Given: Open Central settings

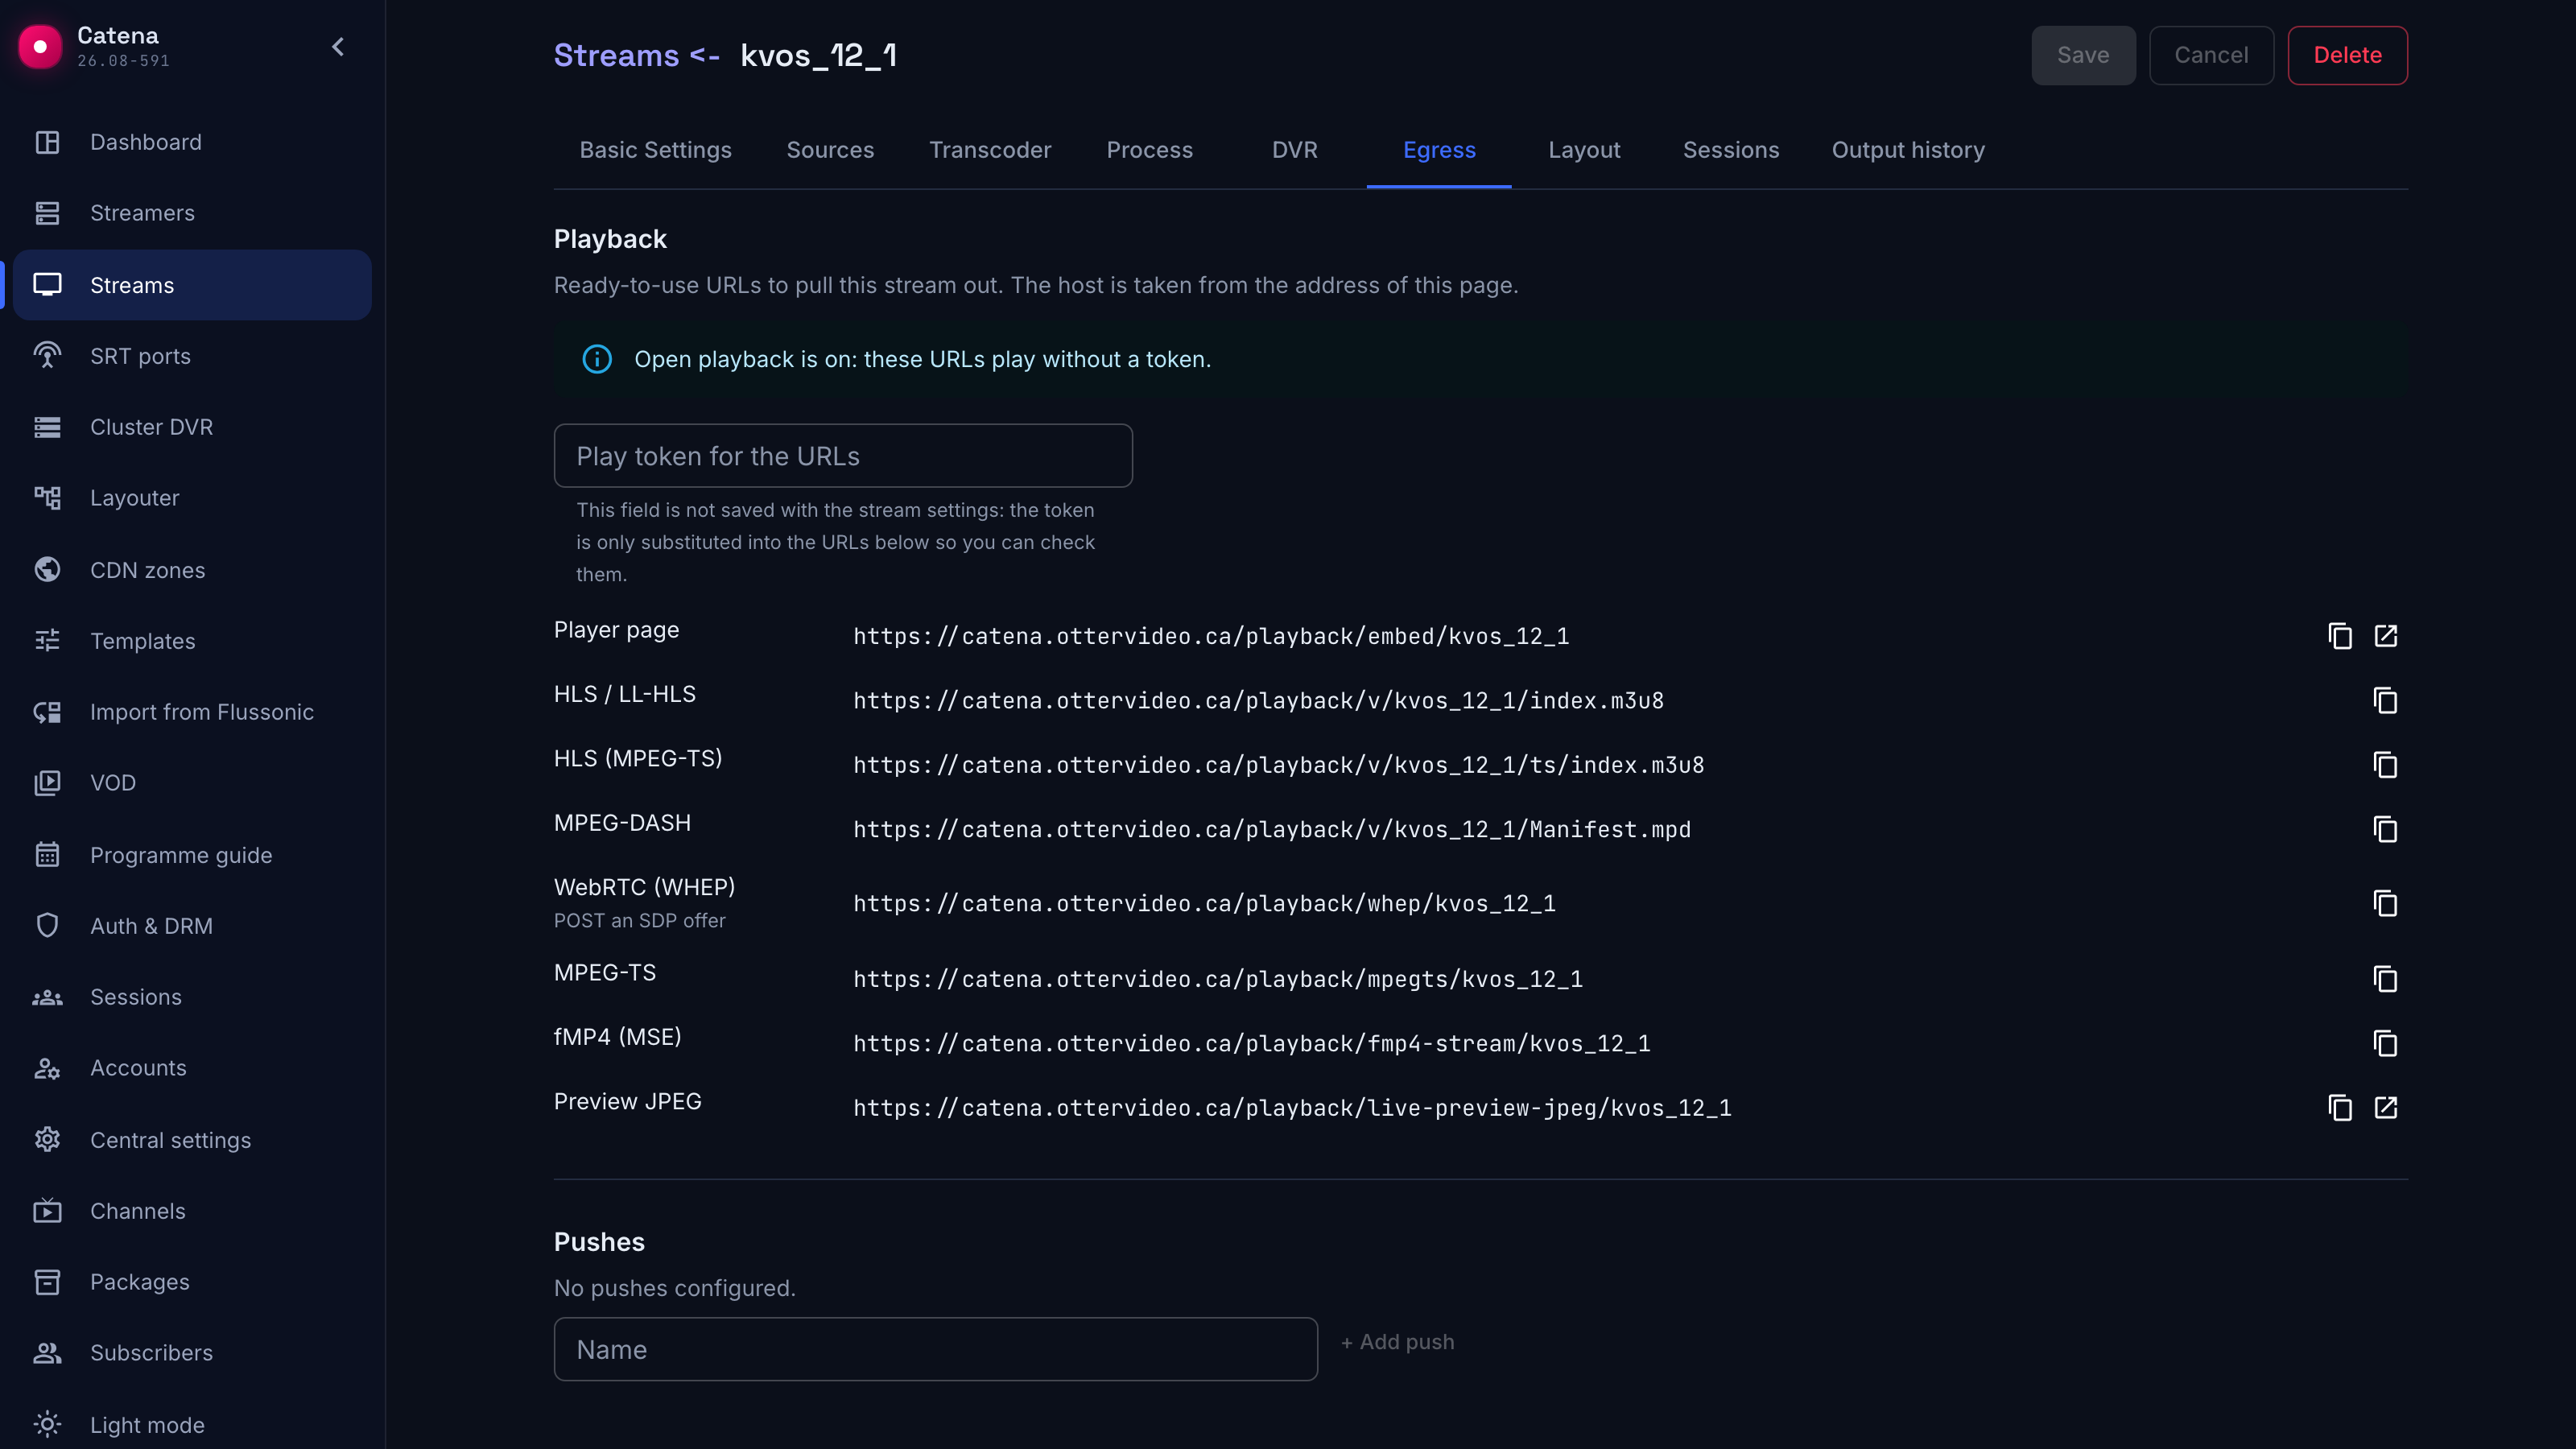Looking at the screenshot, I should (192, 1140).
